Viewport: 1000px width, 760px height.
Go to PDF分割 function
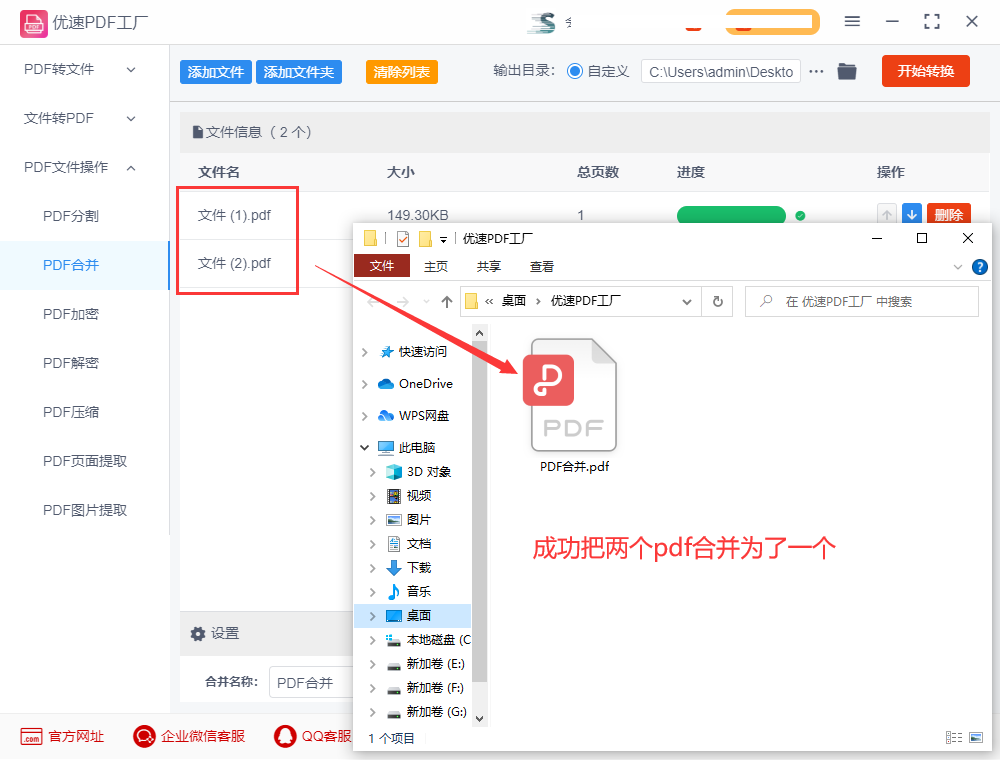tap(71, 216)
